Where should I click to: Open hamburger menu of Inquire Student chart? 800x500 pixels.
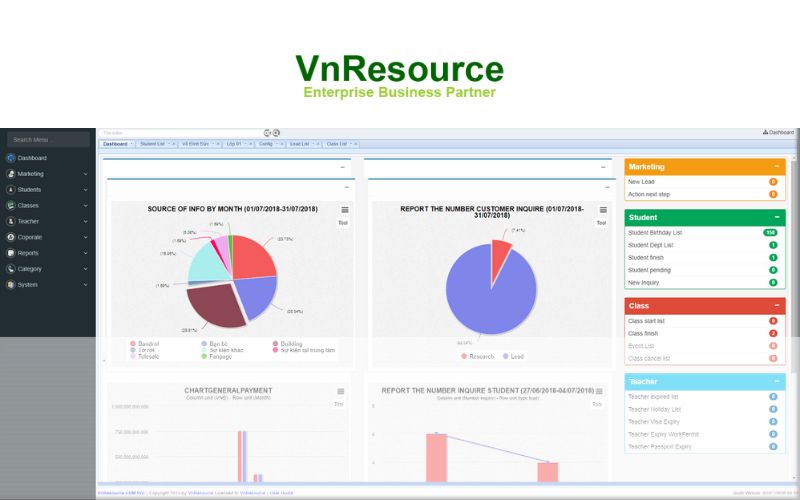point(599,391)
